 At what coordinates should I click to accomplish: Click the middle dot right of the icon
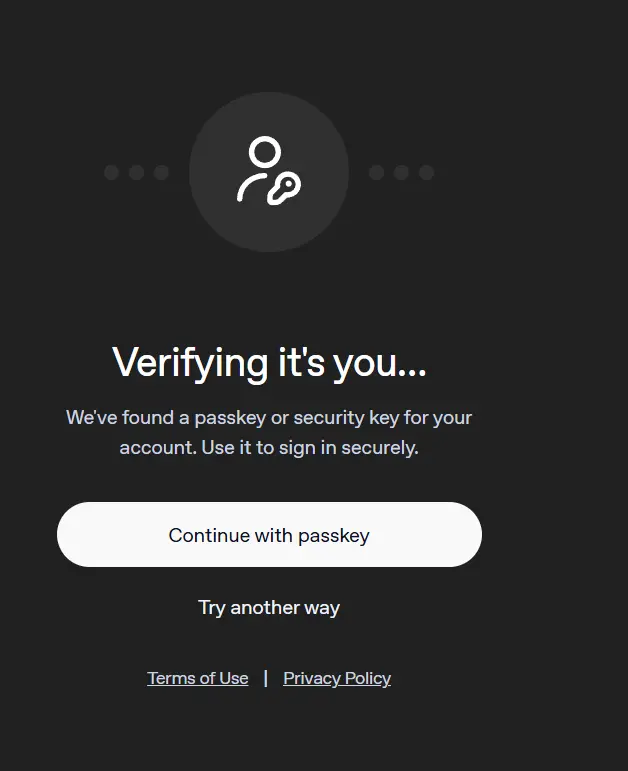[401, 173]
